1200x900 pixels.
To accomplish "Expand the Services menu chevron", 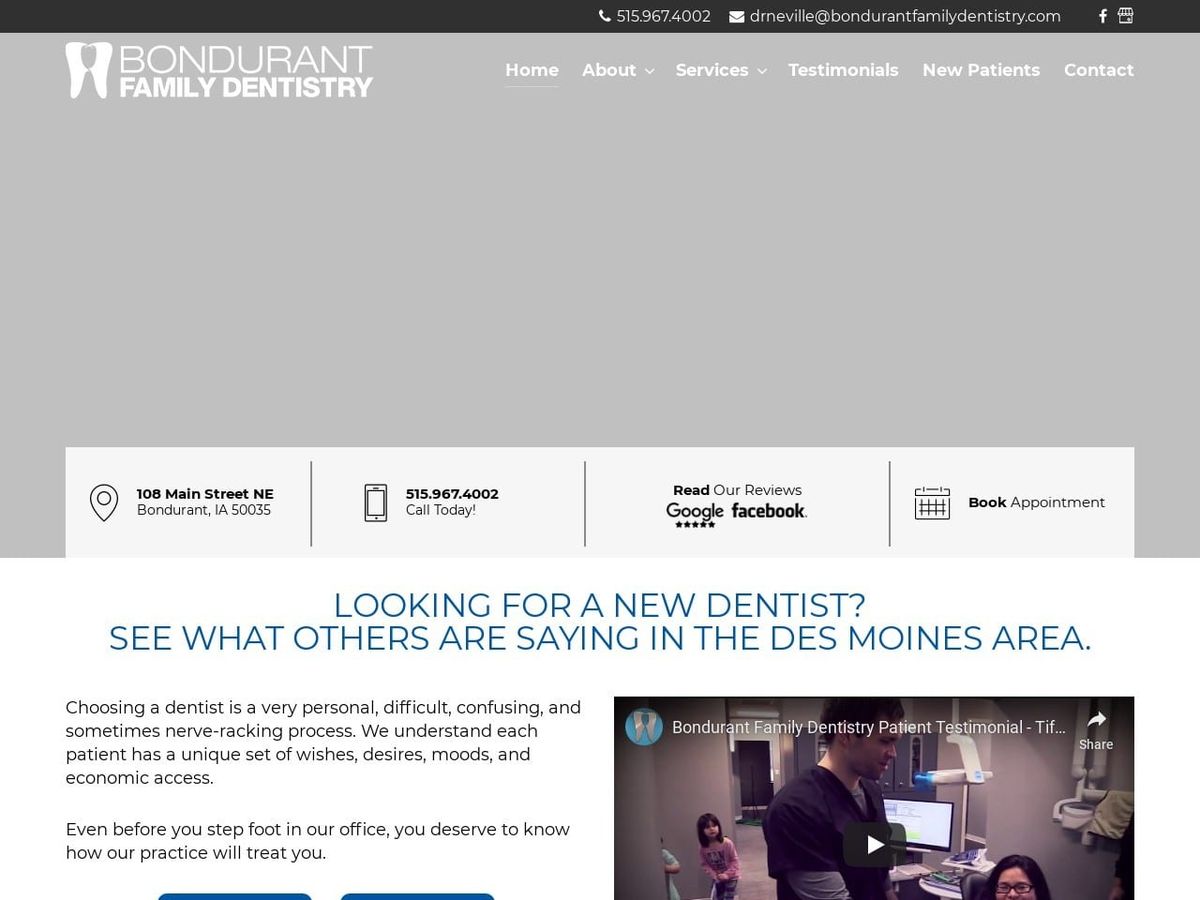I will [762, 71].
